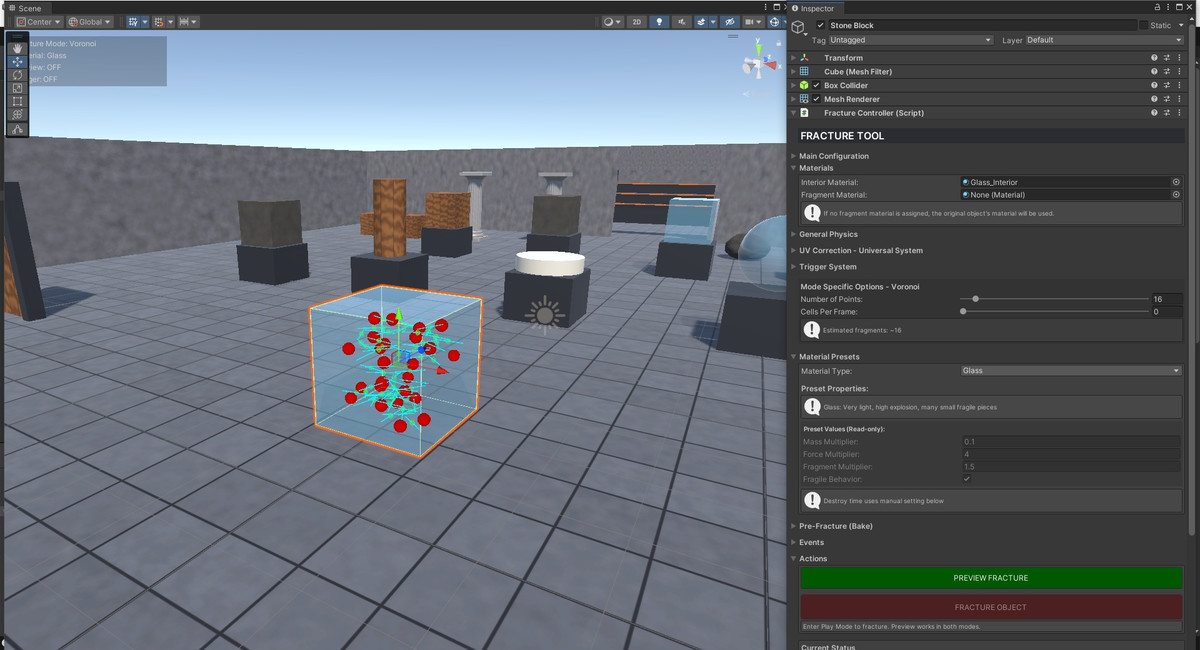Open the Global orientation dropdown
Screen dimensions: 1200x650
tap(90, 21)
